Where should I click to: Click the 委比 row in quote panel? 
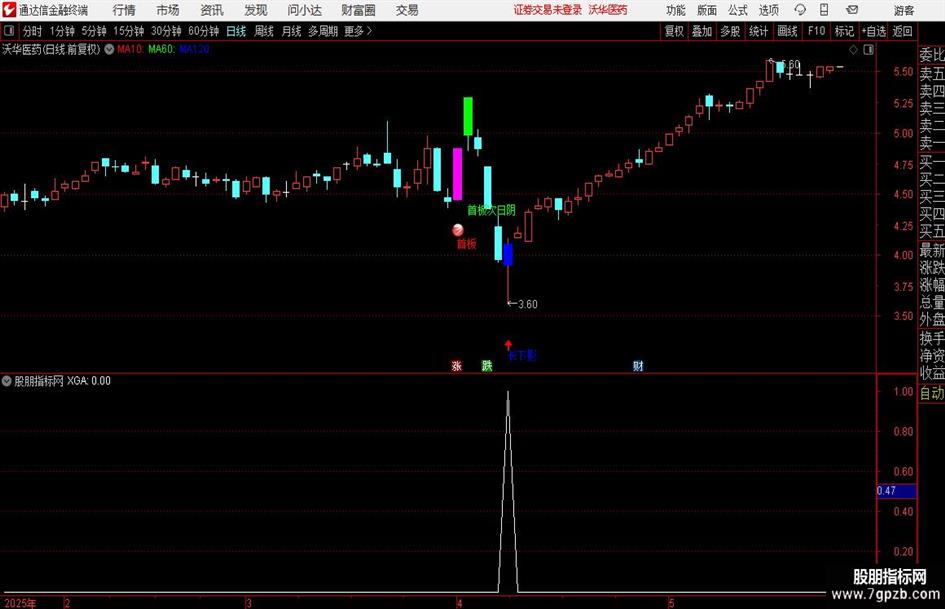pyautogui.click(x=932, y=55)
